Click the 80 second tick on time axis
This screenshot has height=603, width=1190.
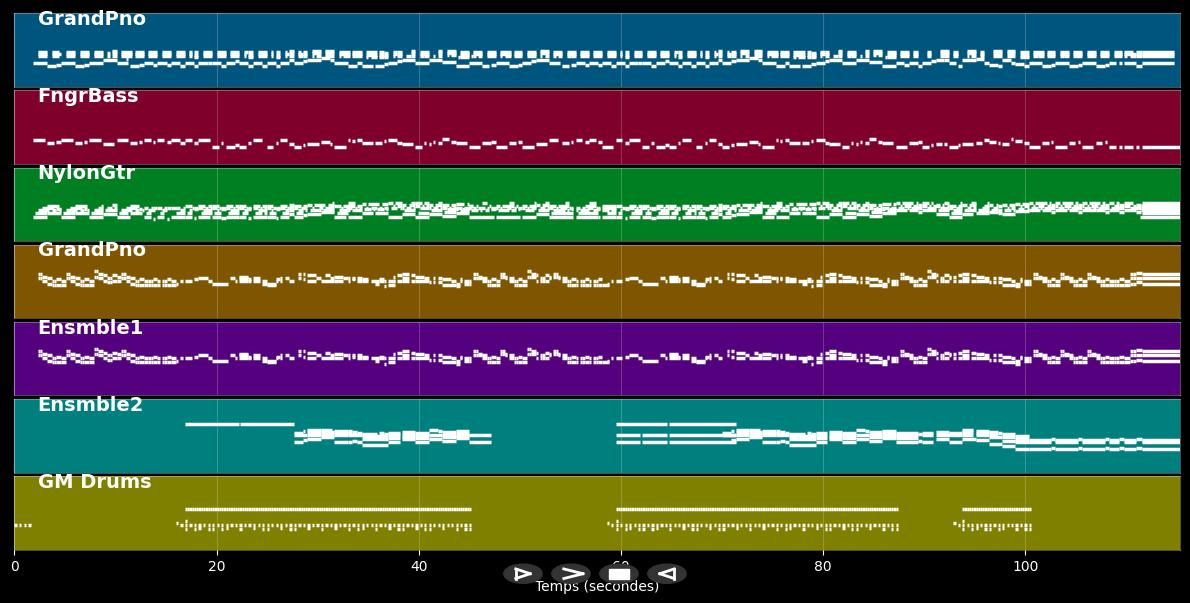(x=823, y=567)
